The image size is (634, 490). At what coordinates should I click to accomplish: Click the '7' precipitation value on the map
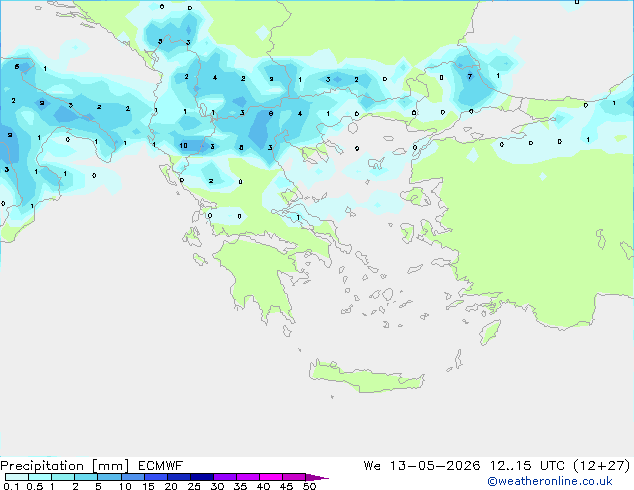pos(469,76)
